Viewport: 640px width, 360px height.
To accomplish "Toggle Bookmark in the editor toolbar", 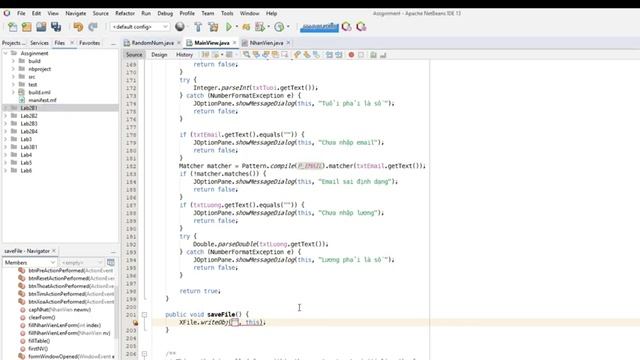I will click(316, 55).
